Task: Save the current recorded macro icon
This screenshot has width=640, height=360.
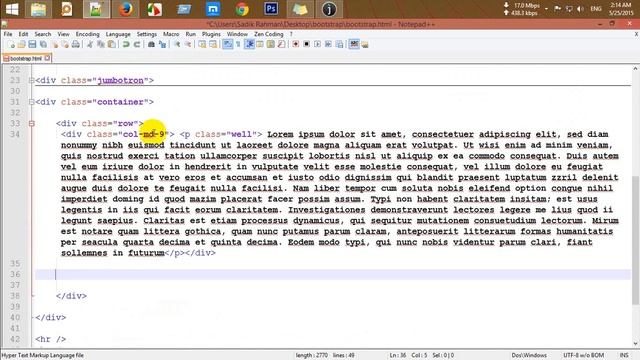Action: coord(339,44)
